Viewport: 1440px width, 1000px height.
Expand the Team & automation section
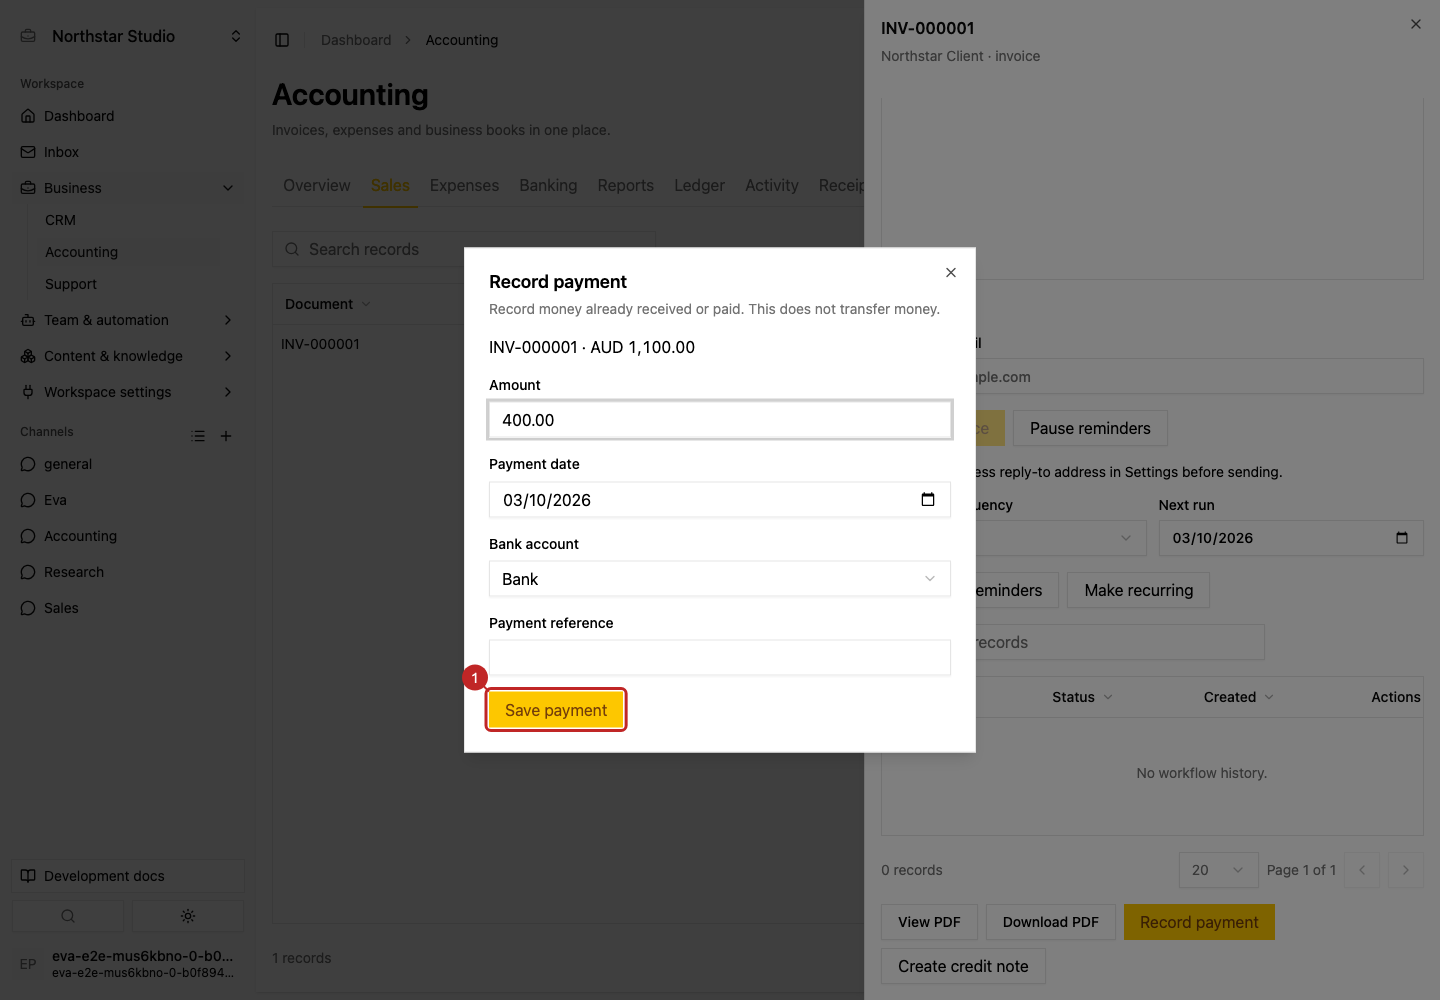[x=228, y=320]
